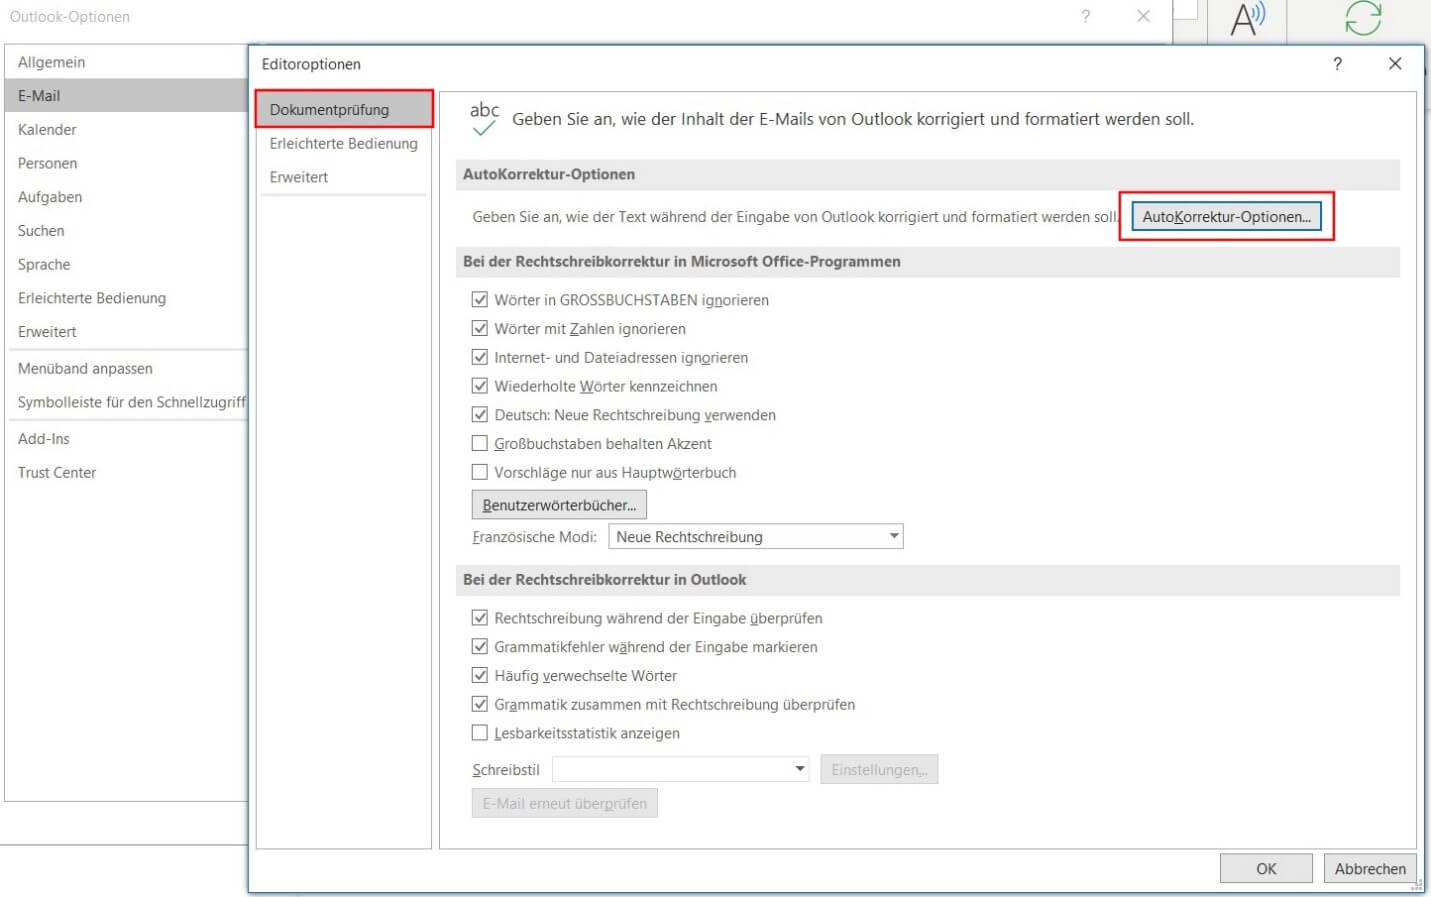Open Benutzerwörterbücher button
The height and width of the screenshot is (897, 1431).
coord(559,505)
